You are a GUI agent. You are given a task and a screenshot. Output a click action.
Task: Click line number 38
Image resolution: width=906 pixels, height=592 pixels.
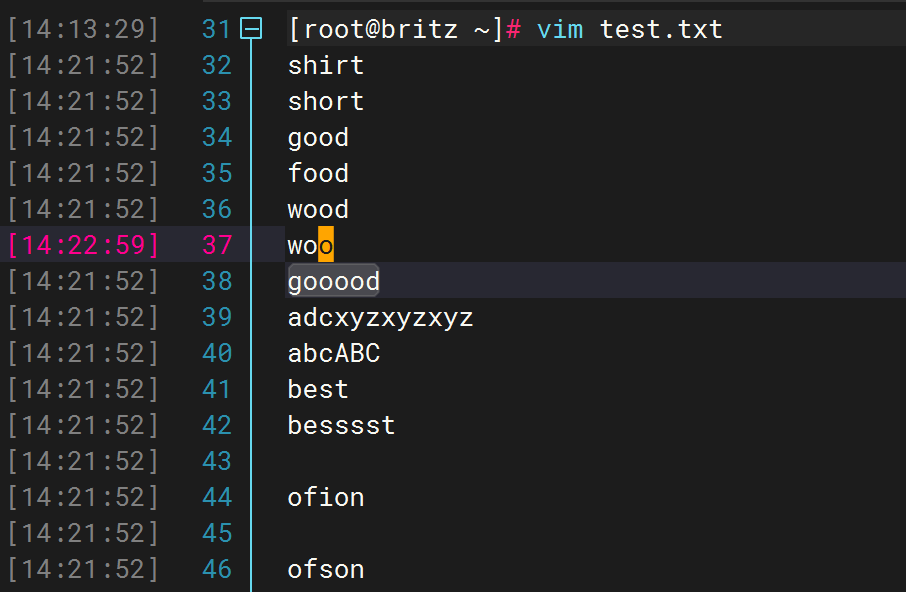point(217,281)
